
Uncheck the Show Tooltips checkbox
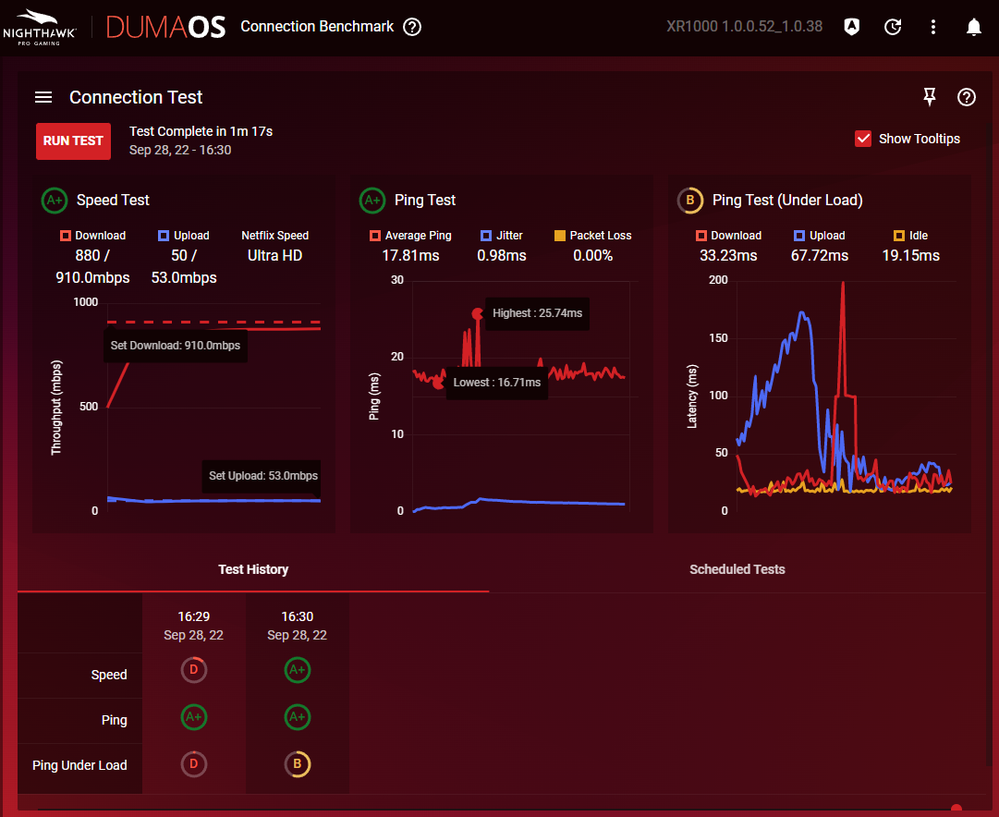pos(864,139)
